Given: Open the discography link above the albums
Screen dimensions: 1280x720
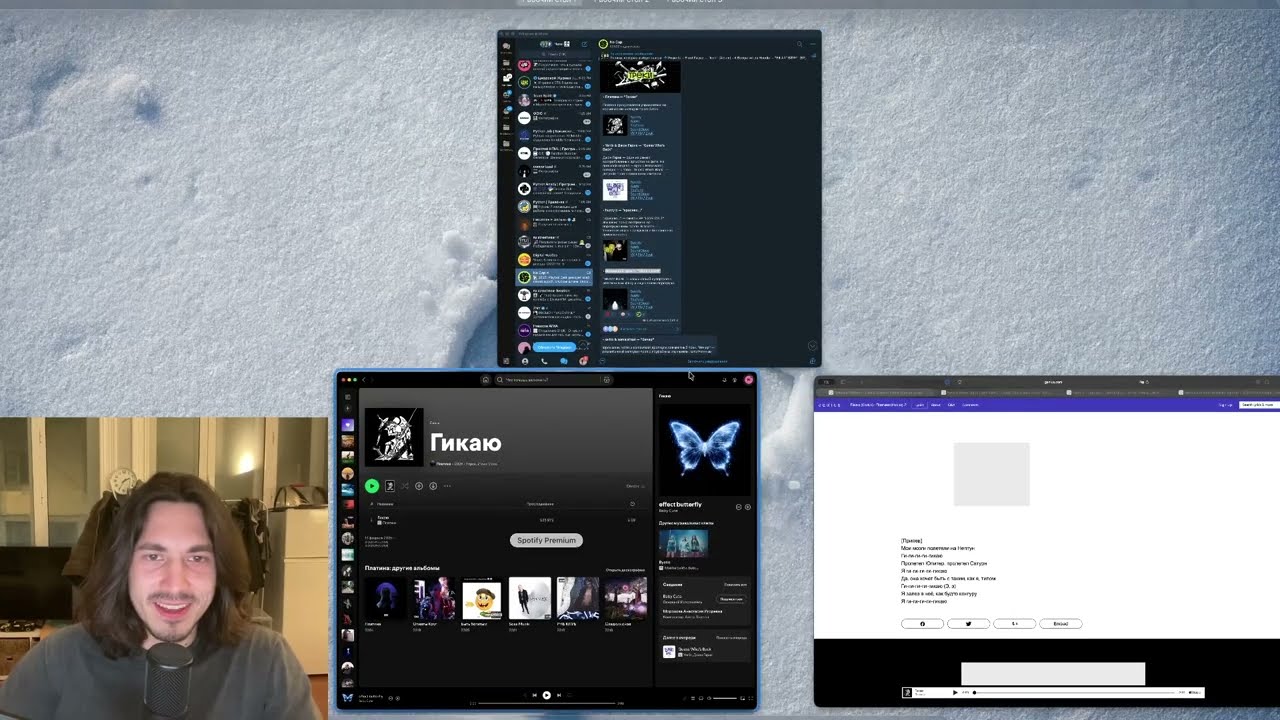Looking at the screenshot, I should pos(625,569).
